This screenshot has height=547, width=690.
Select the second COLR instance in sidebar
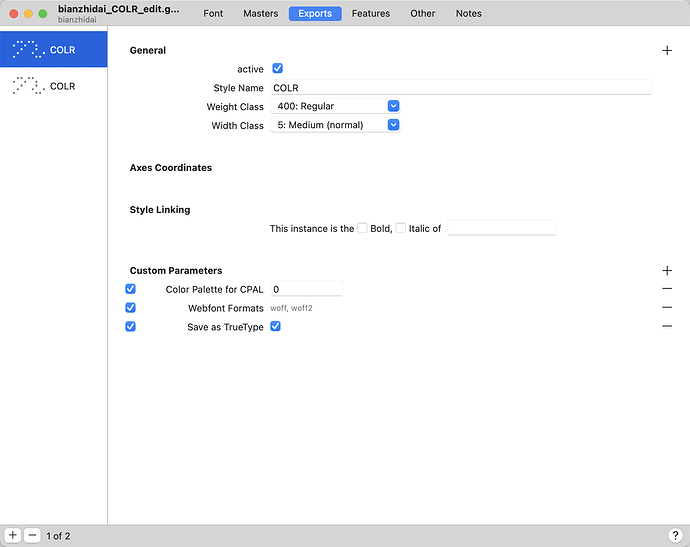click(53, 86)
